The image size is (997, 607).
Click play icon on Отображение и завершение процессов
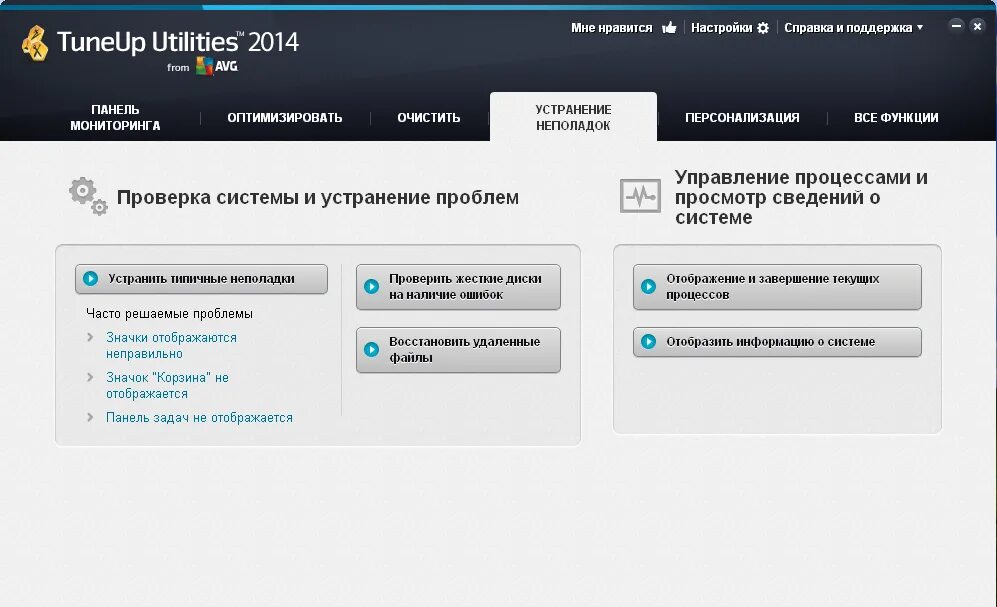pyautogui.click(x=649, y=287)
